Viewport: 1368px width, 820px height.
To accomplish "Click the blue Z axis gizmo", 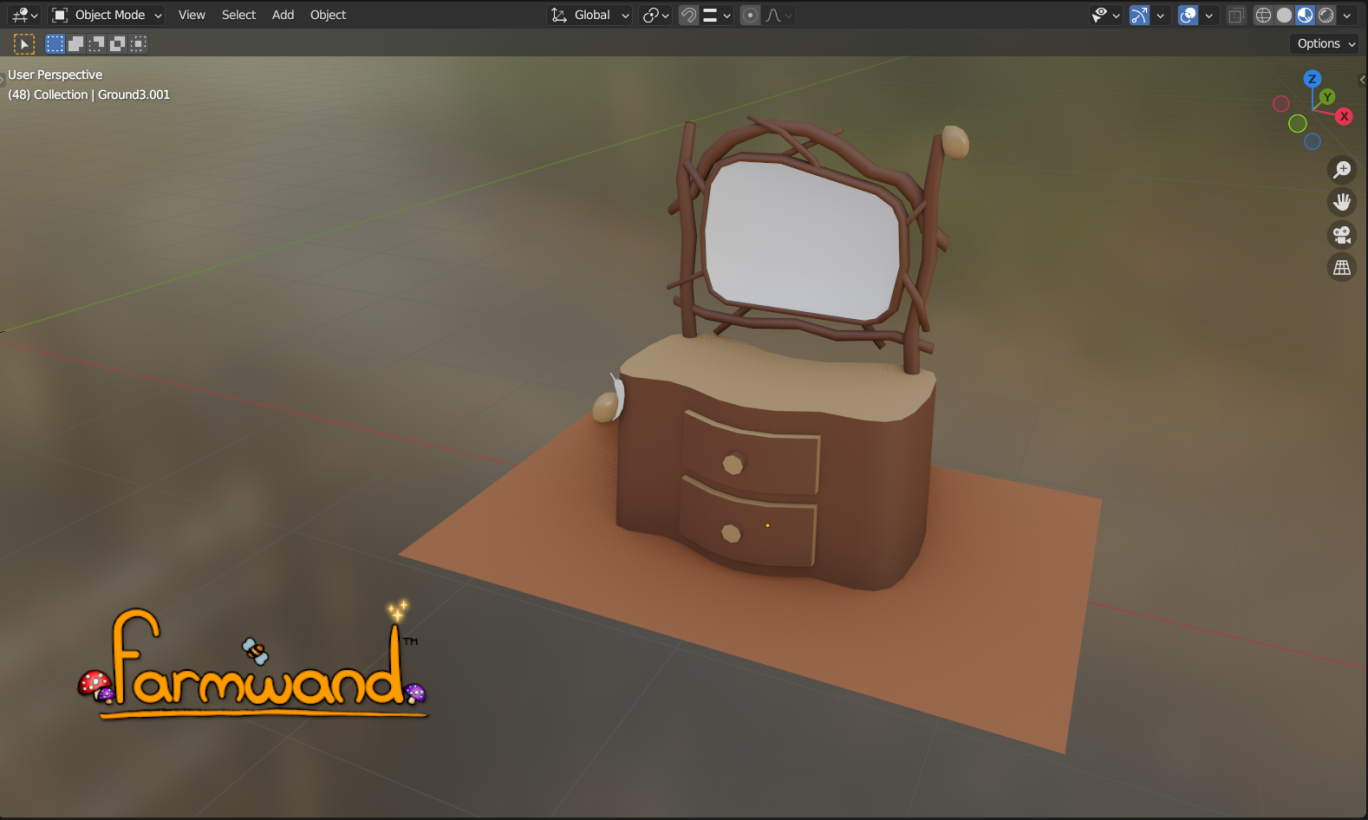I will pos(1313,79).
